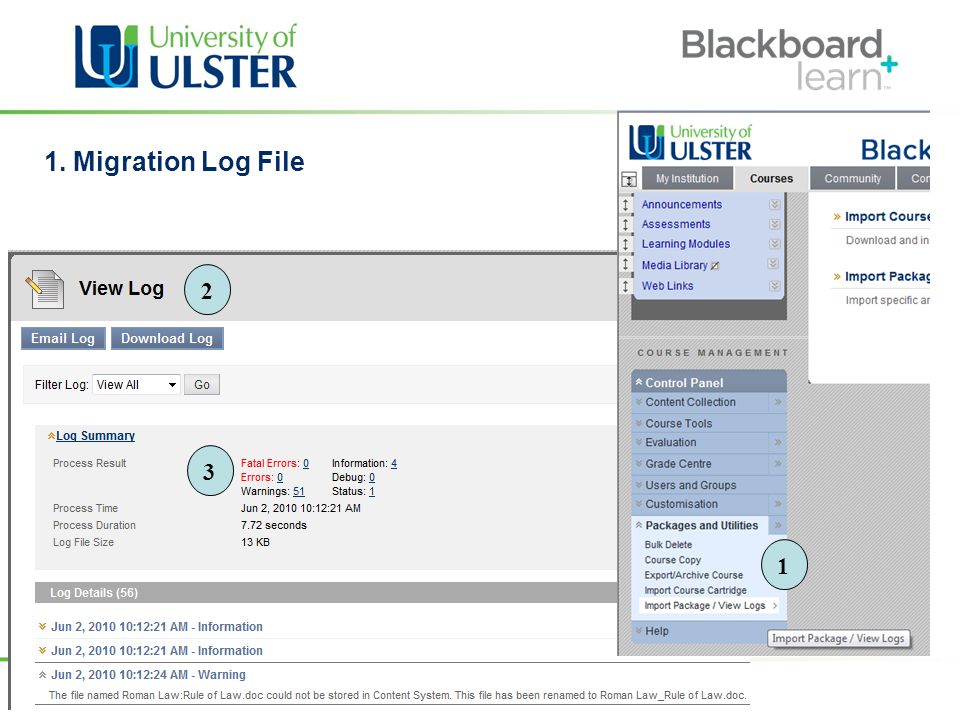
Task: Open the Import Course heading link
Action: pos(887,217)
